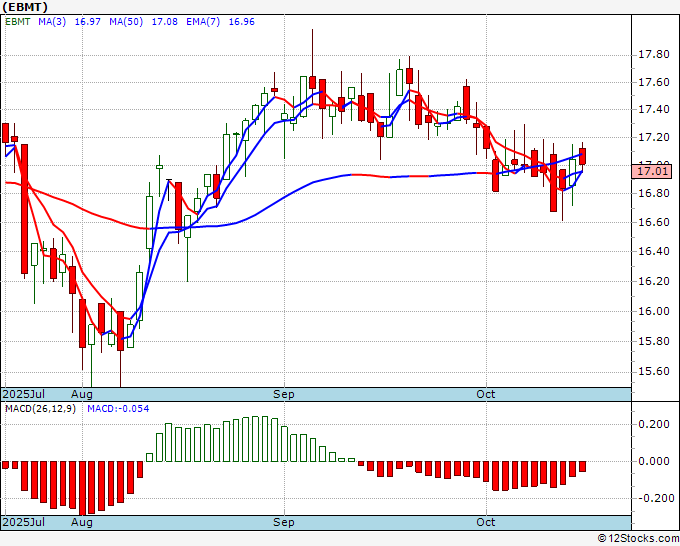
Task: Click the 0.000 MACD axis label
Action: 654,461
